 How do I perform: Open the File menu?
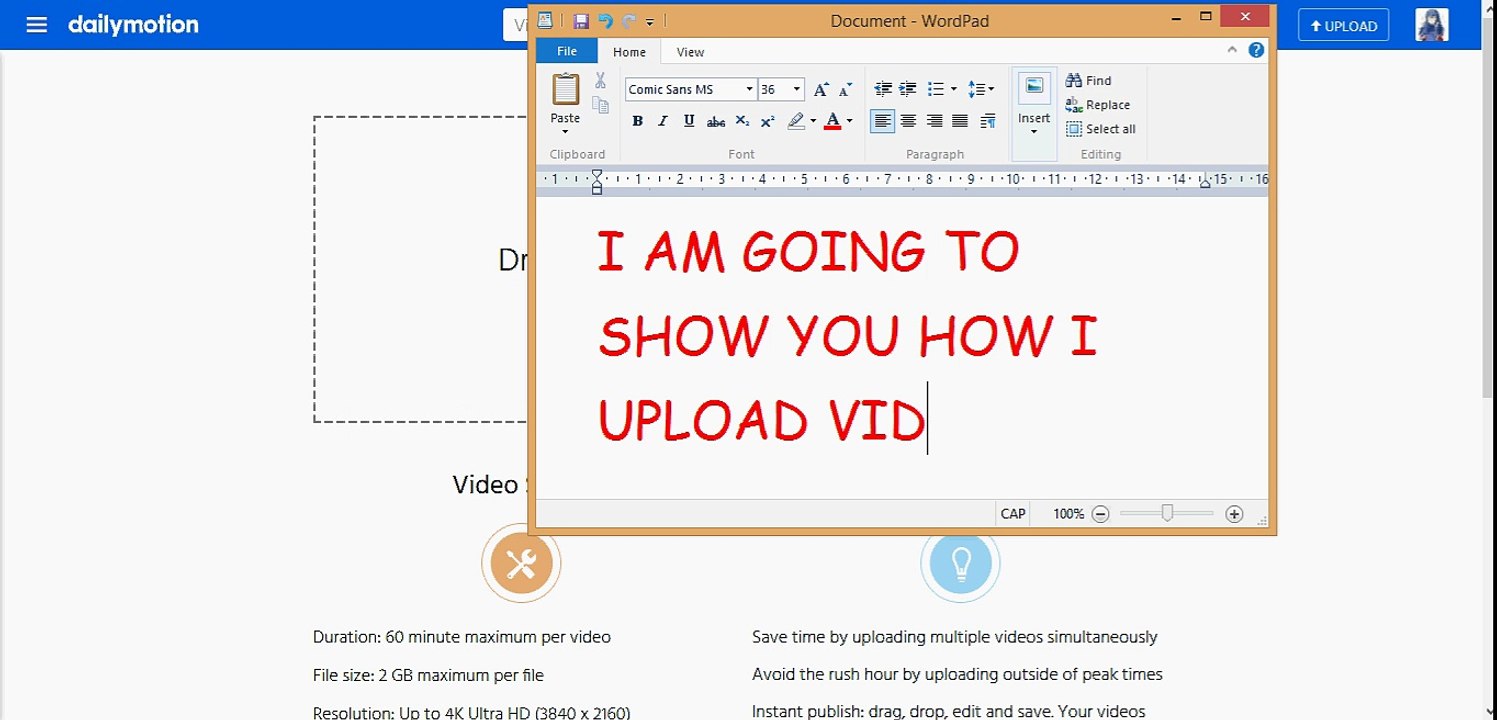coord(567,51)
